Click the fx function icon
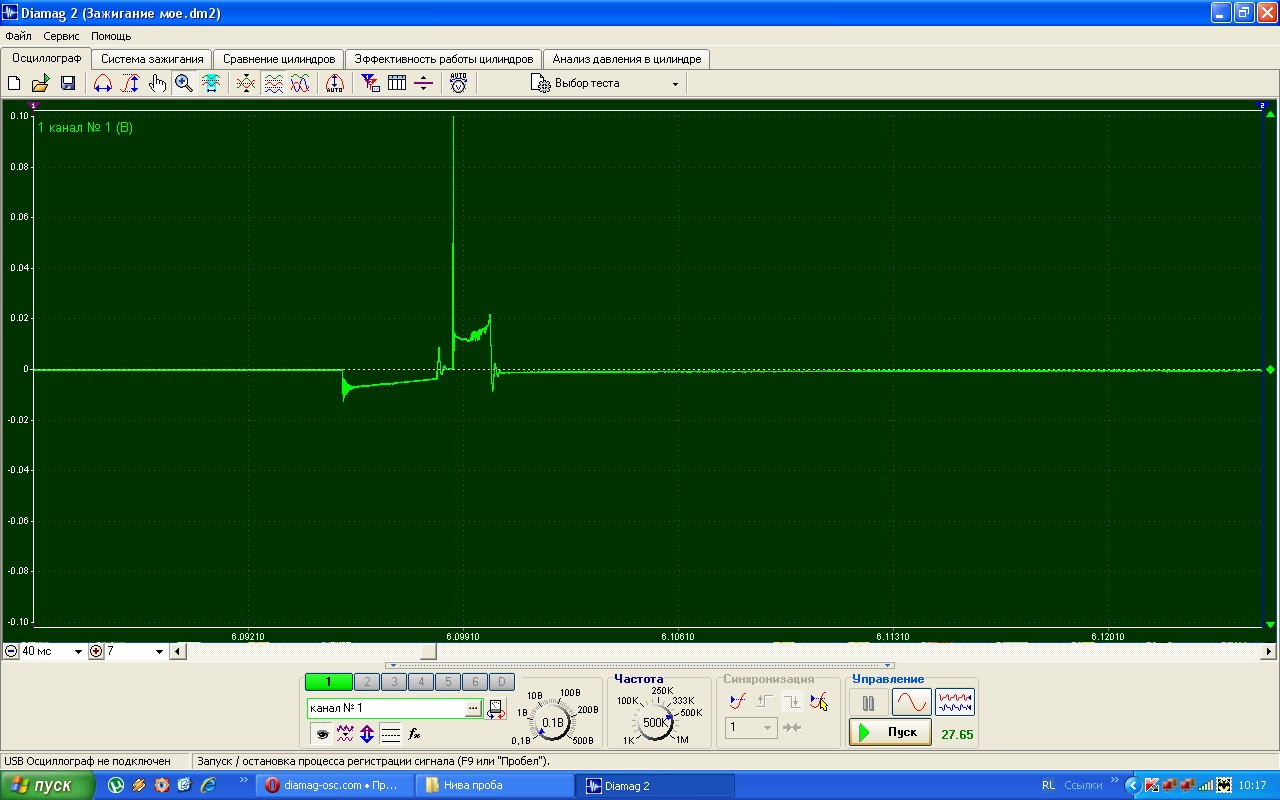The image size is (1280, 800). coord(413,734)
